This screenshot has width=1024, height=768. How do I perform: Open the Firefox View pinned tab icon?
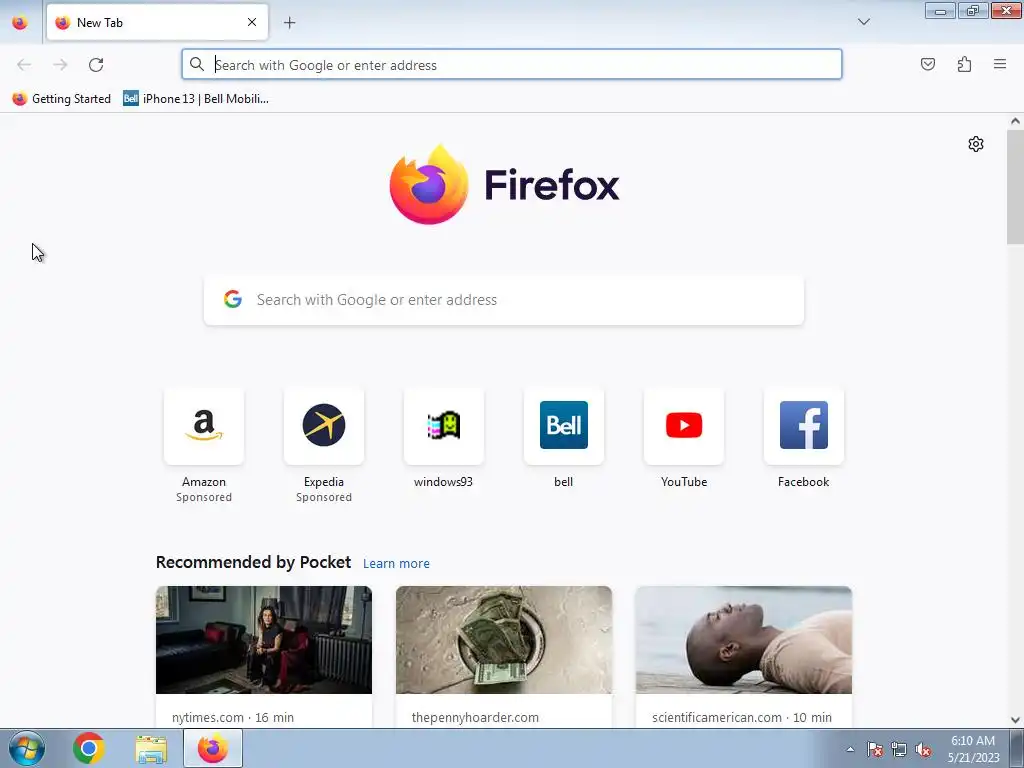20,22
